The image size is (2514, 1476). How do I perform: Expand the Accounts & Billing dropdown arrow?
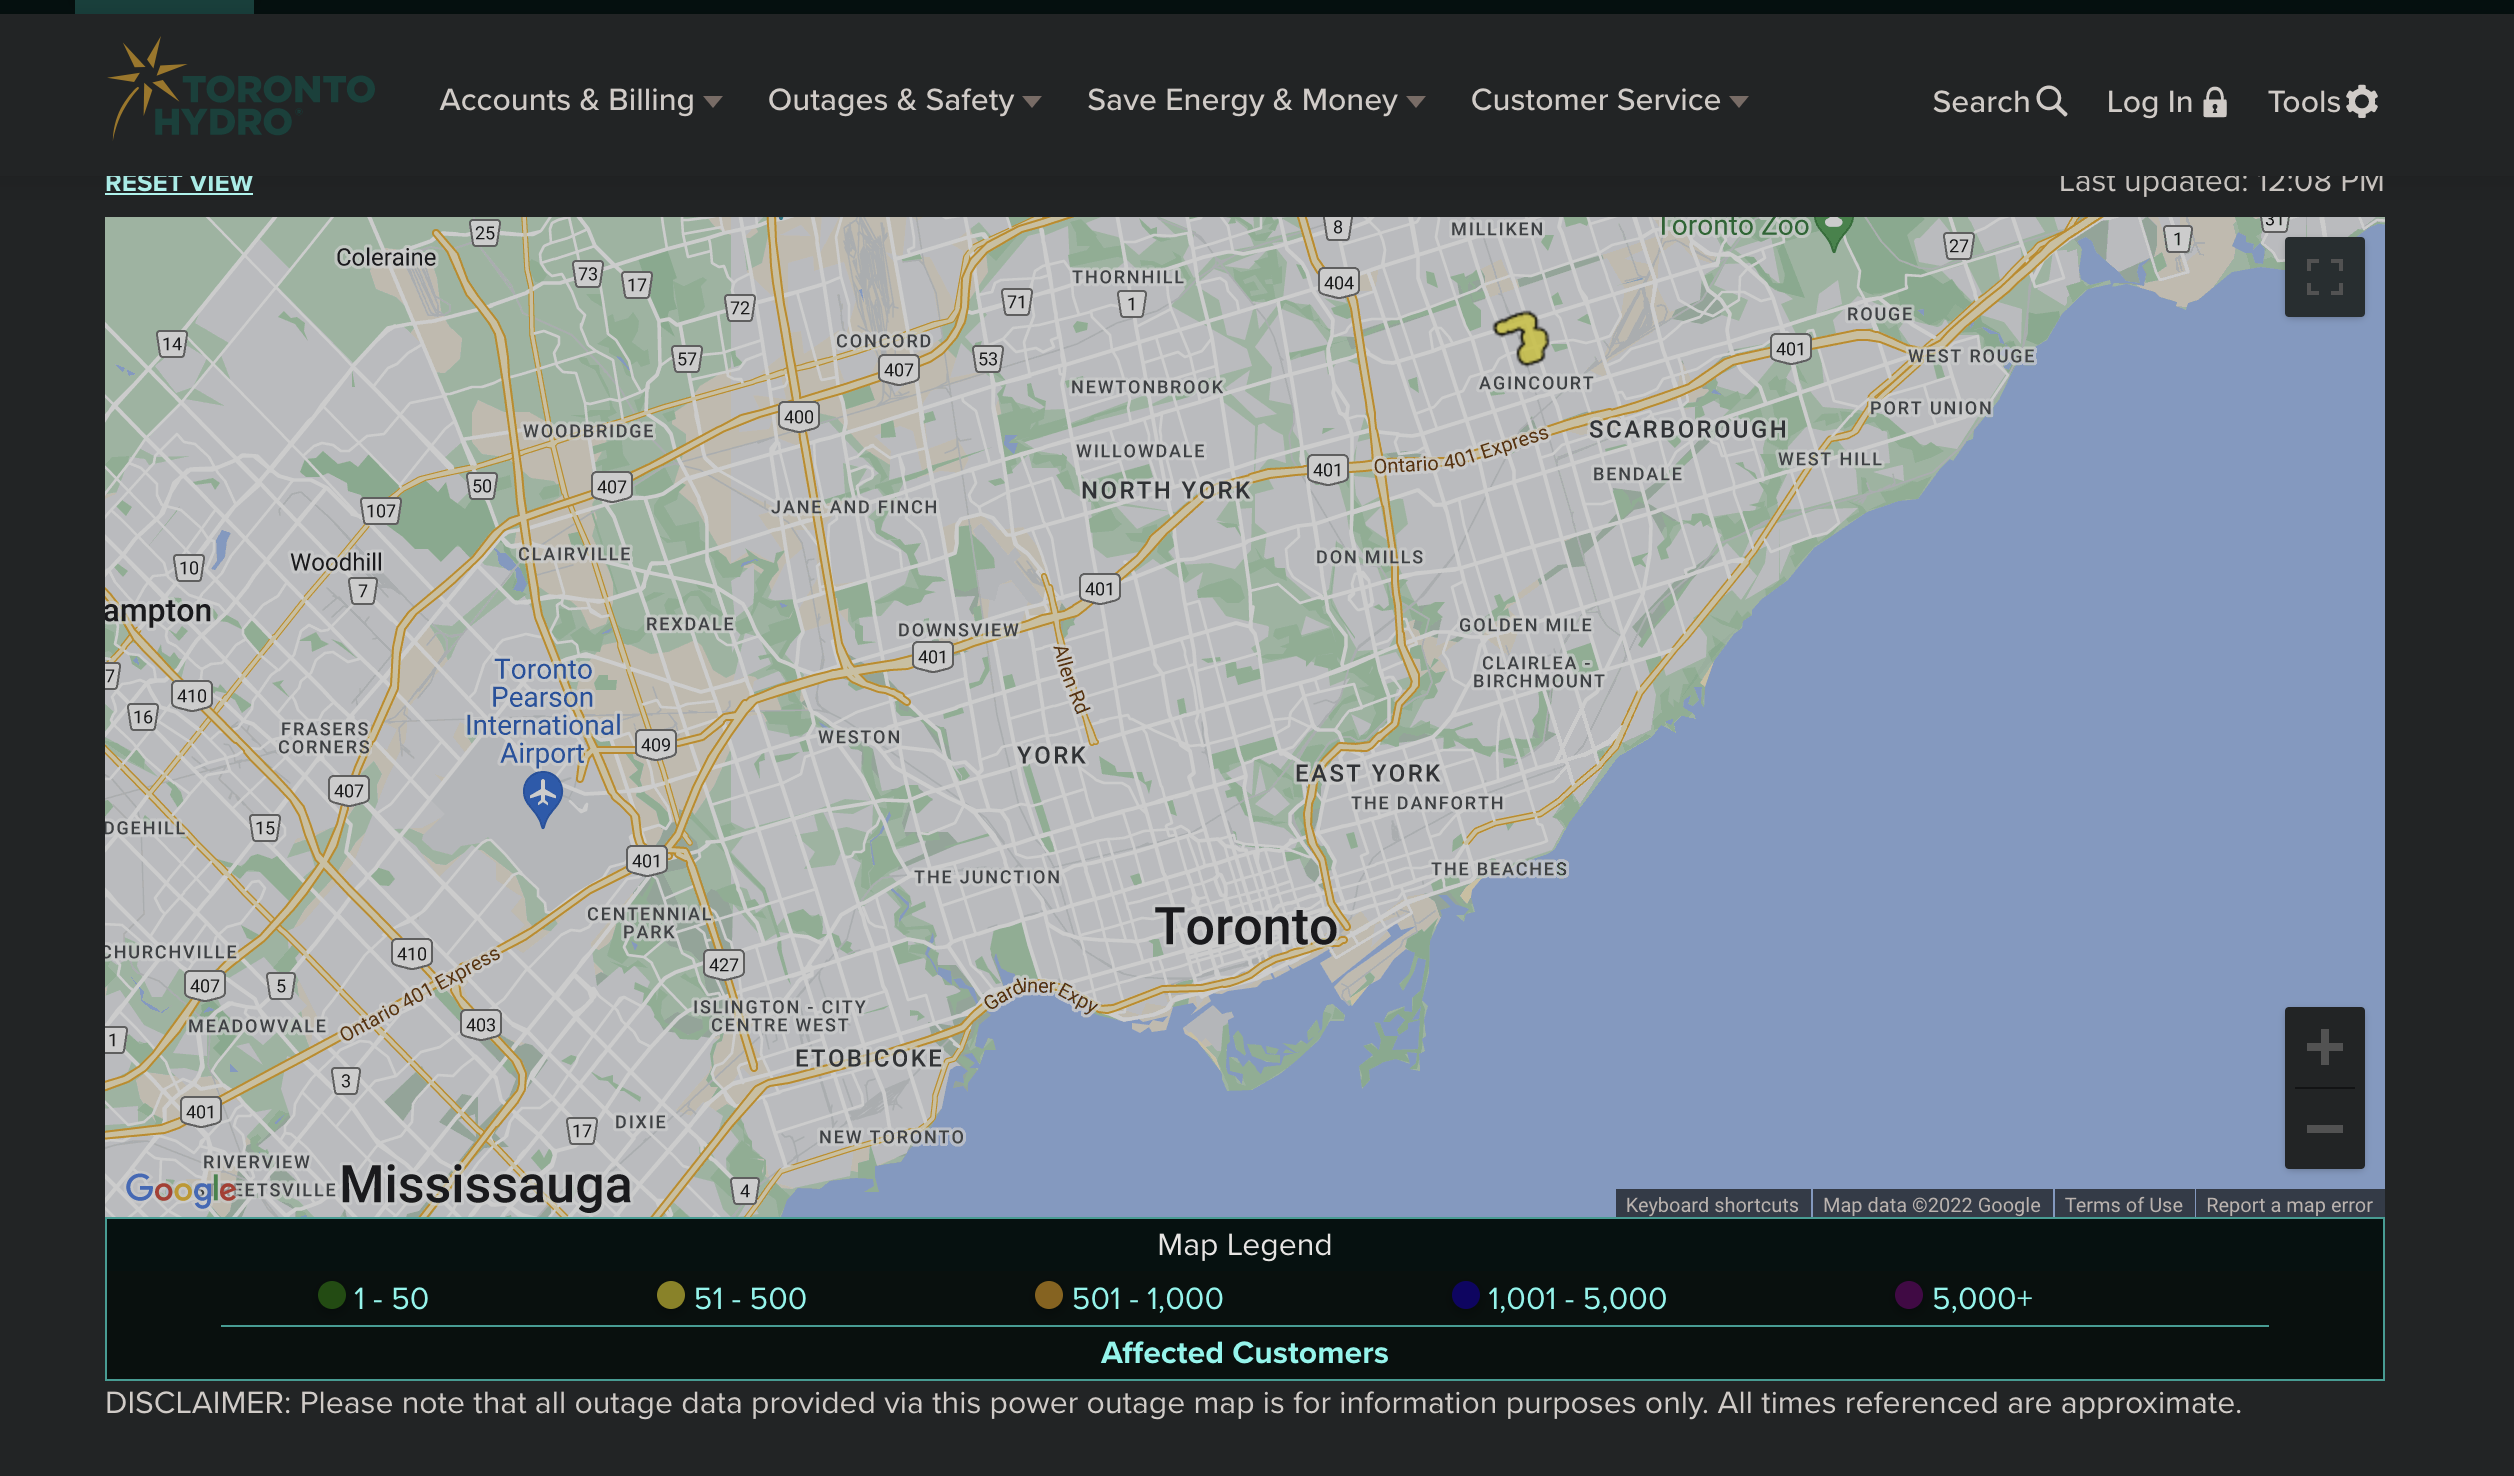point(713,102)
